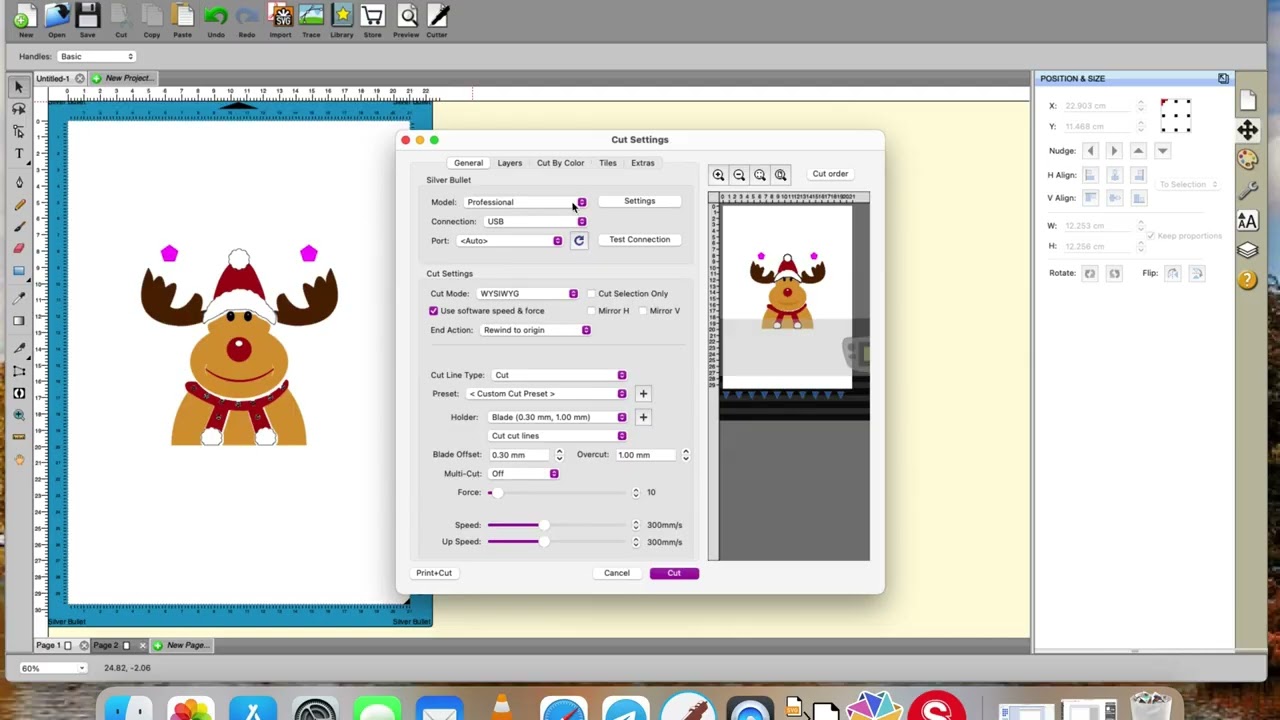Enable Mirror V checkbox
Viewport: 1280px width, 720px height.
pyautogui.click(x=643, y=311)
